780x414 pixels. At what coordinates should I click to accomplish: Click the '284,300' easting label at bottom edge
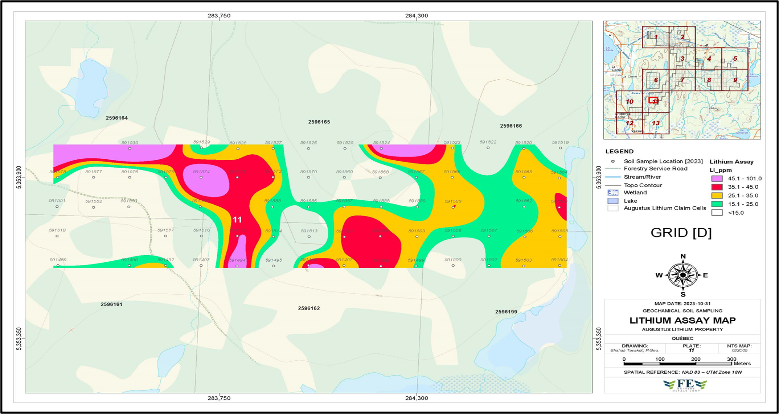417,398
